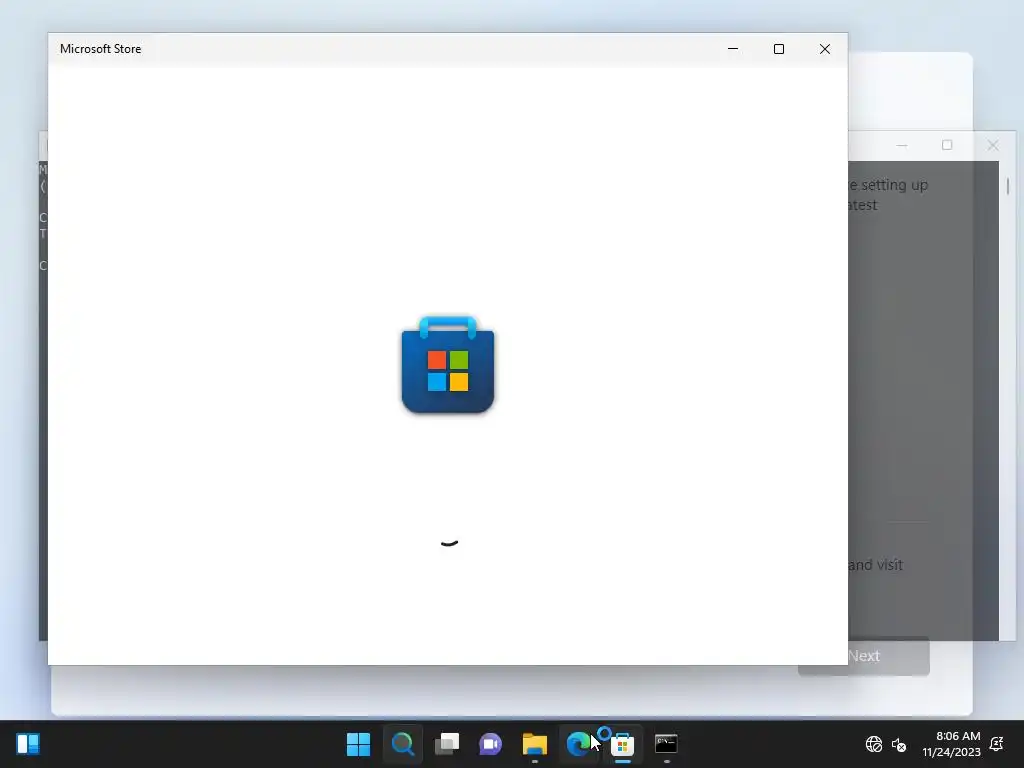Open the notification bell icon
Image resolution: width=1024 pixels, height=768 pixels.
pos(997,744)
